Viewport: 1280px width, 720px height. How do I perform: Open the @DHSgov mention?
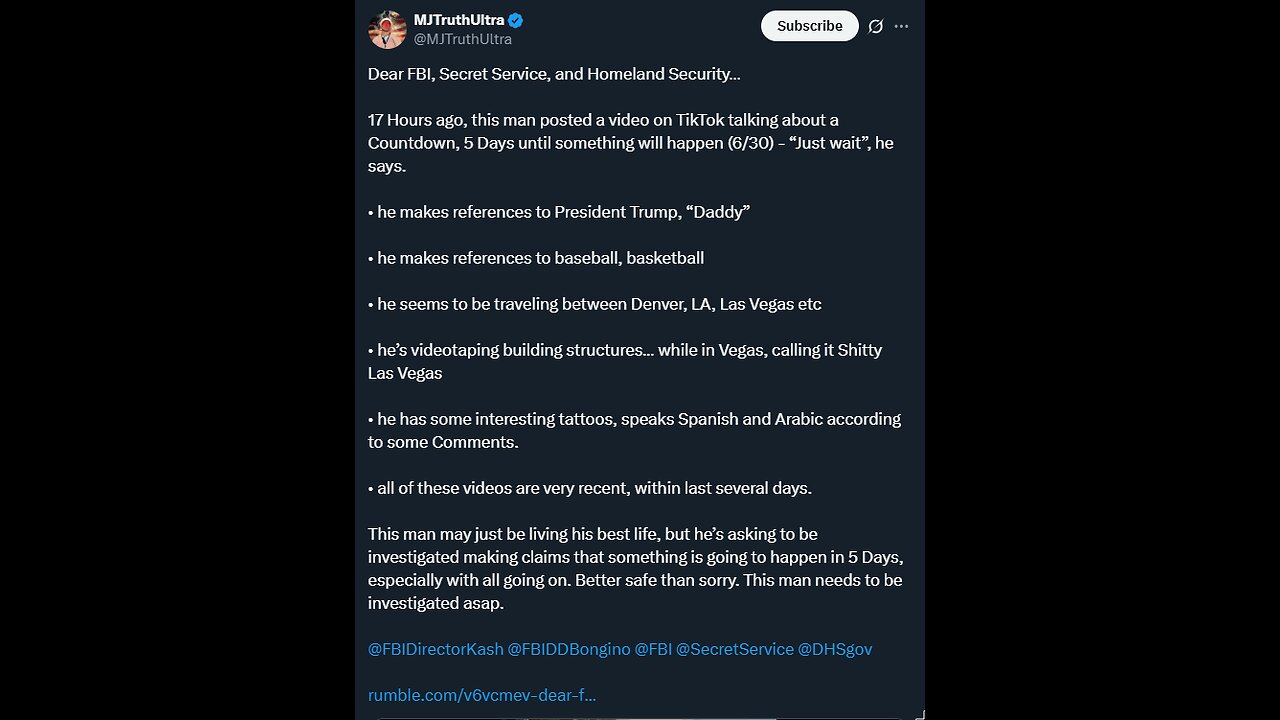point(835,649)
